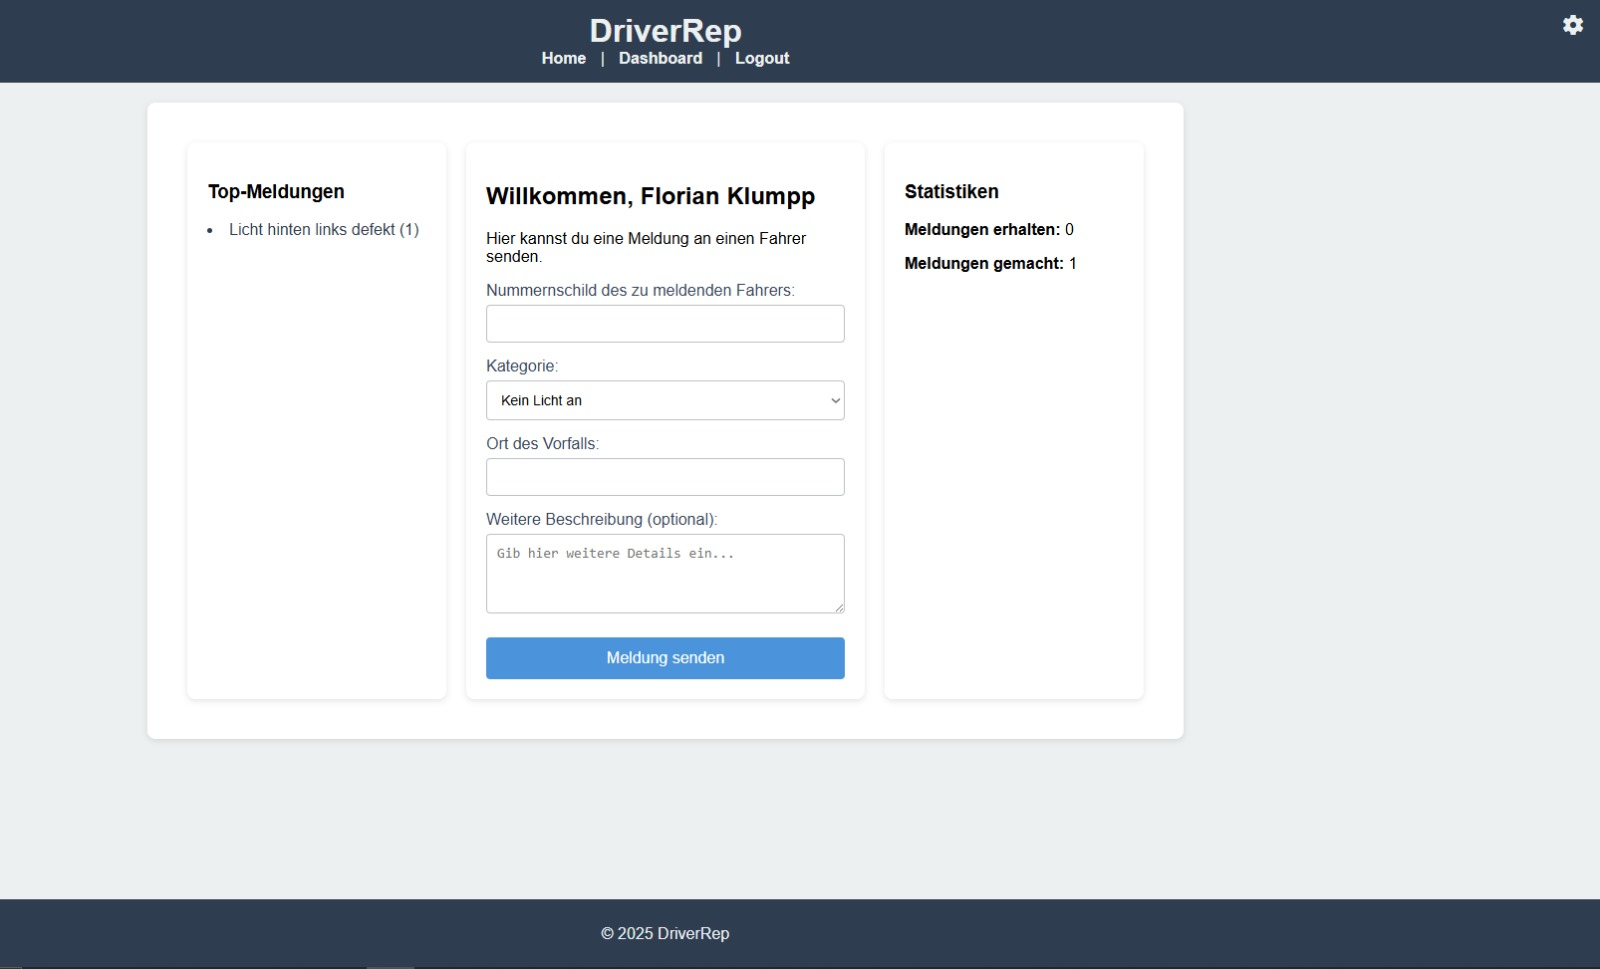Open the Kategorie dropdown showing Kein Licht an

click(x=650, y=400)
